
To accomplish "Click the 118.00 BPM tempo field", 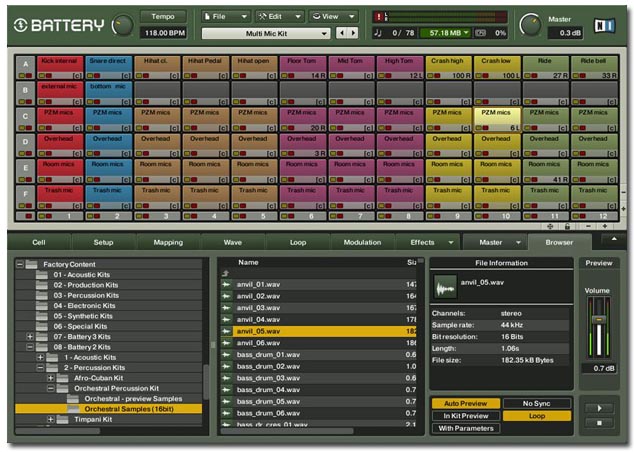I will 163,33.
